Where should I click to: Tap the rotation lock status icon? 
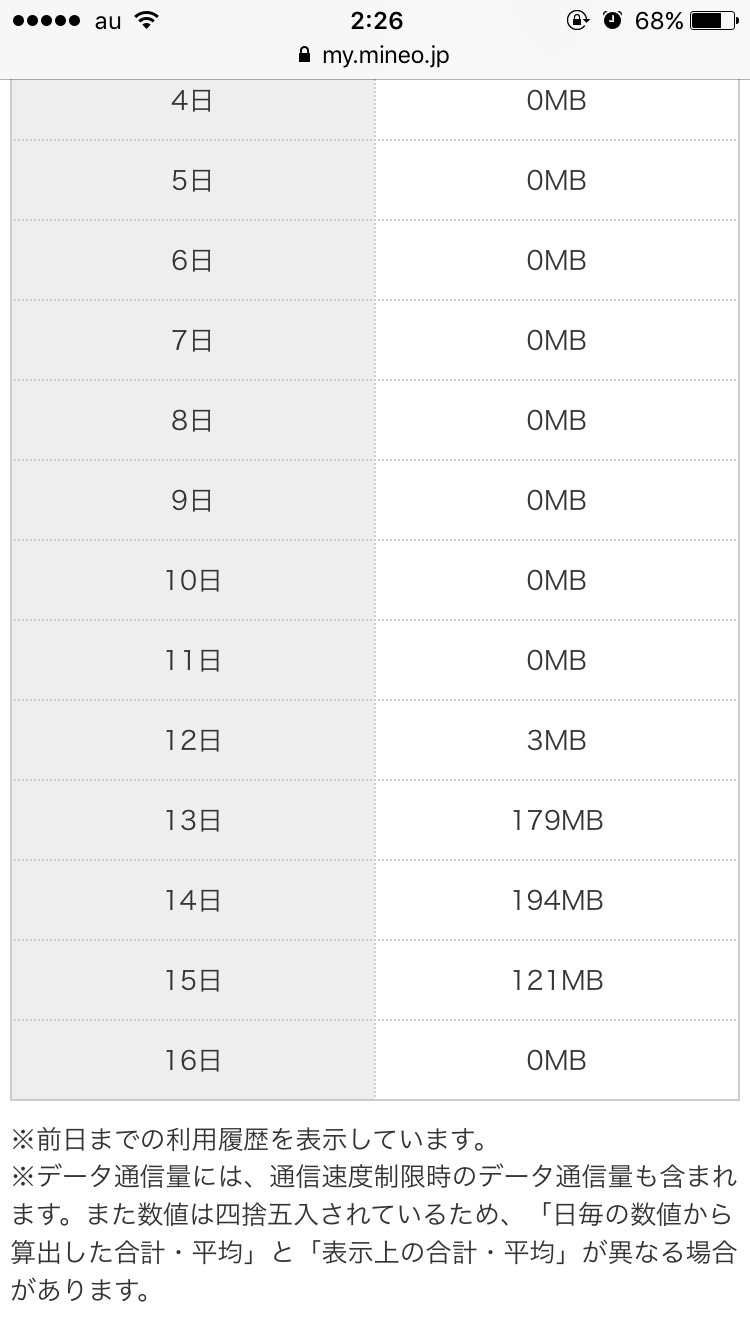pyautogui.click(x=577, y=21)
